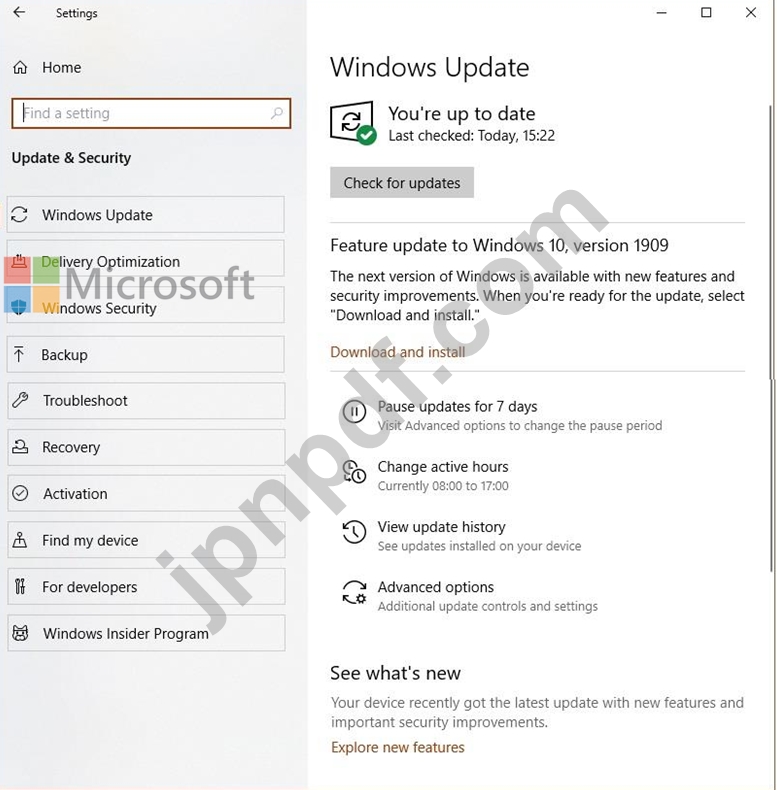
Task: Click the search magnifier icon
Action: (x=276, y=113)
